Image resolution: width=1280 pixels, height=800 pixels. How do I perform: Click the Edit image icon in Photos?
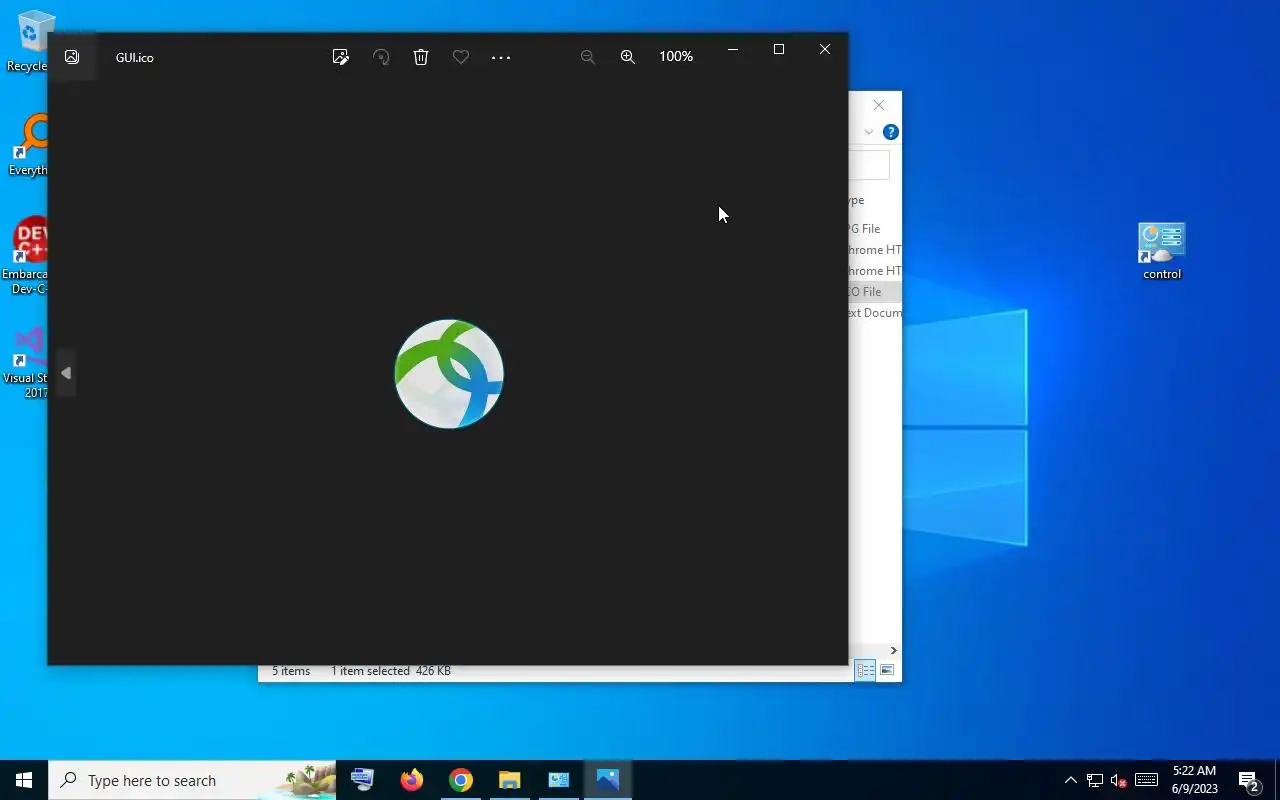341,57
